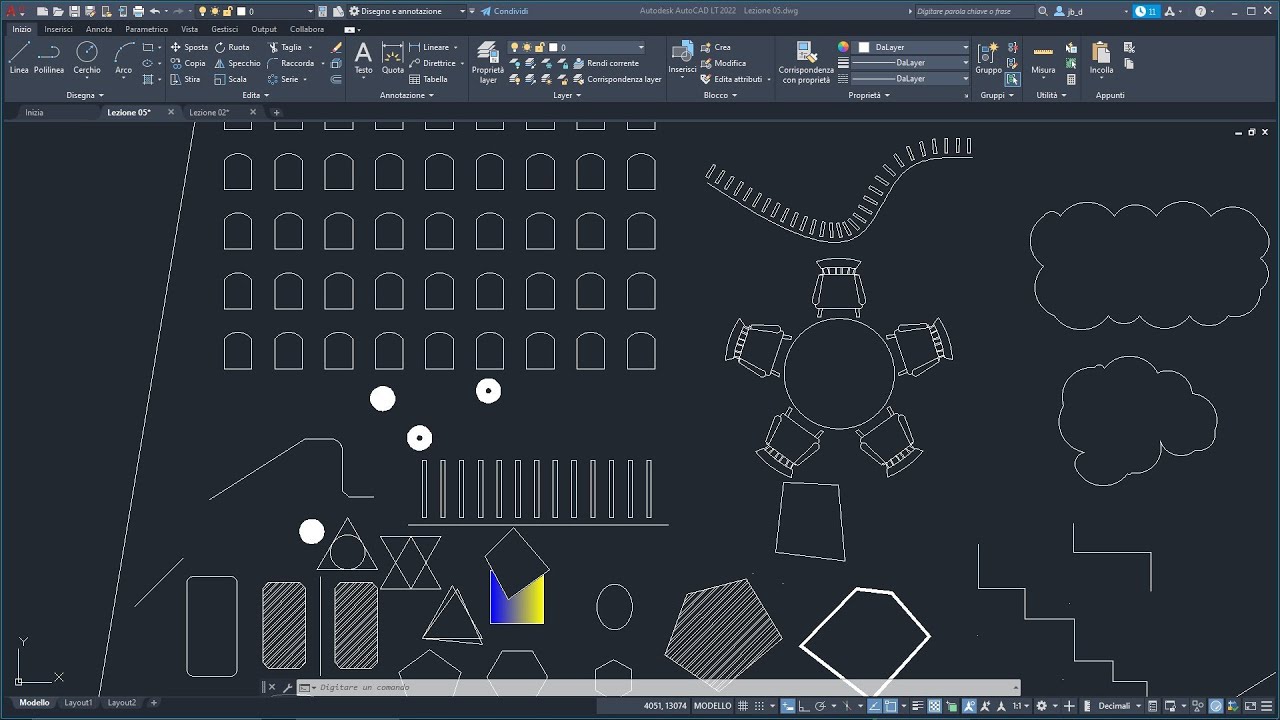This screenshot has height=720, width=1280.
Task: Activate the Sposta move tool
Action: pos(189,47)
